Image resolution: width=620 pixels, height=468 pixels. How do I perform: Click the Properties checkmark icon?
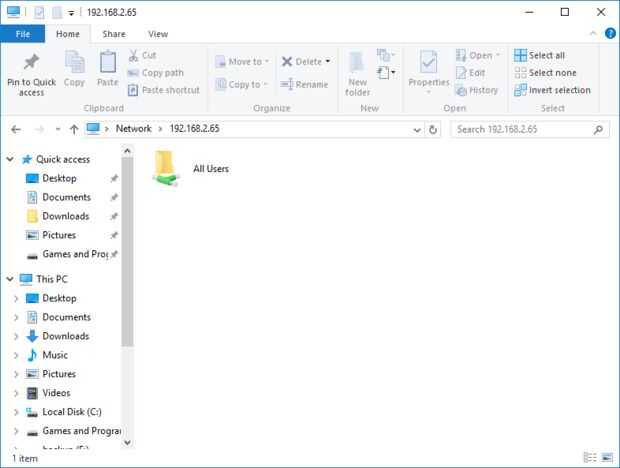[429, 62]
